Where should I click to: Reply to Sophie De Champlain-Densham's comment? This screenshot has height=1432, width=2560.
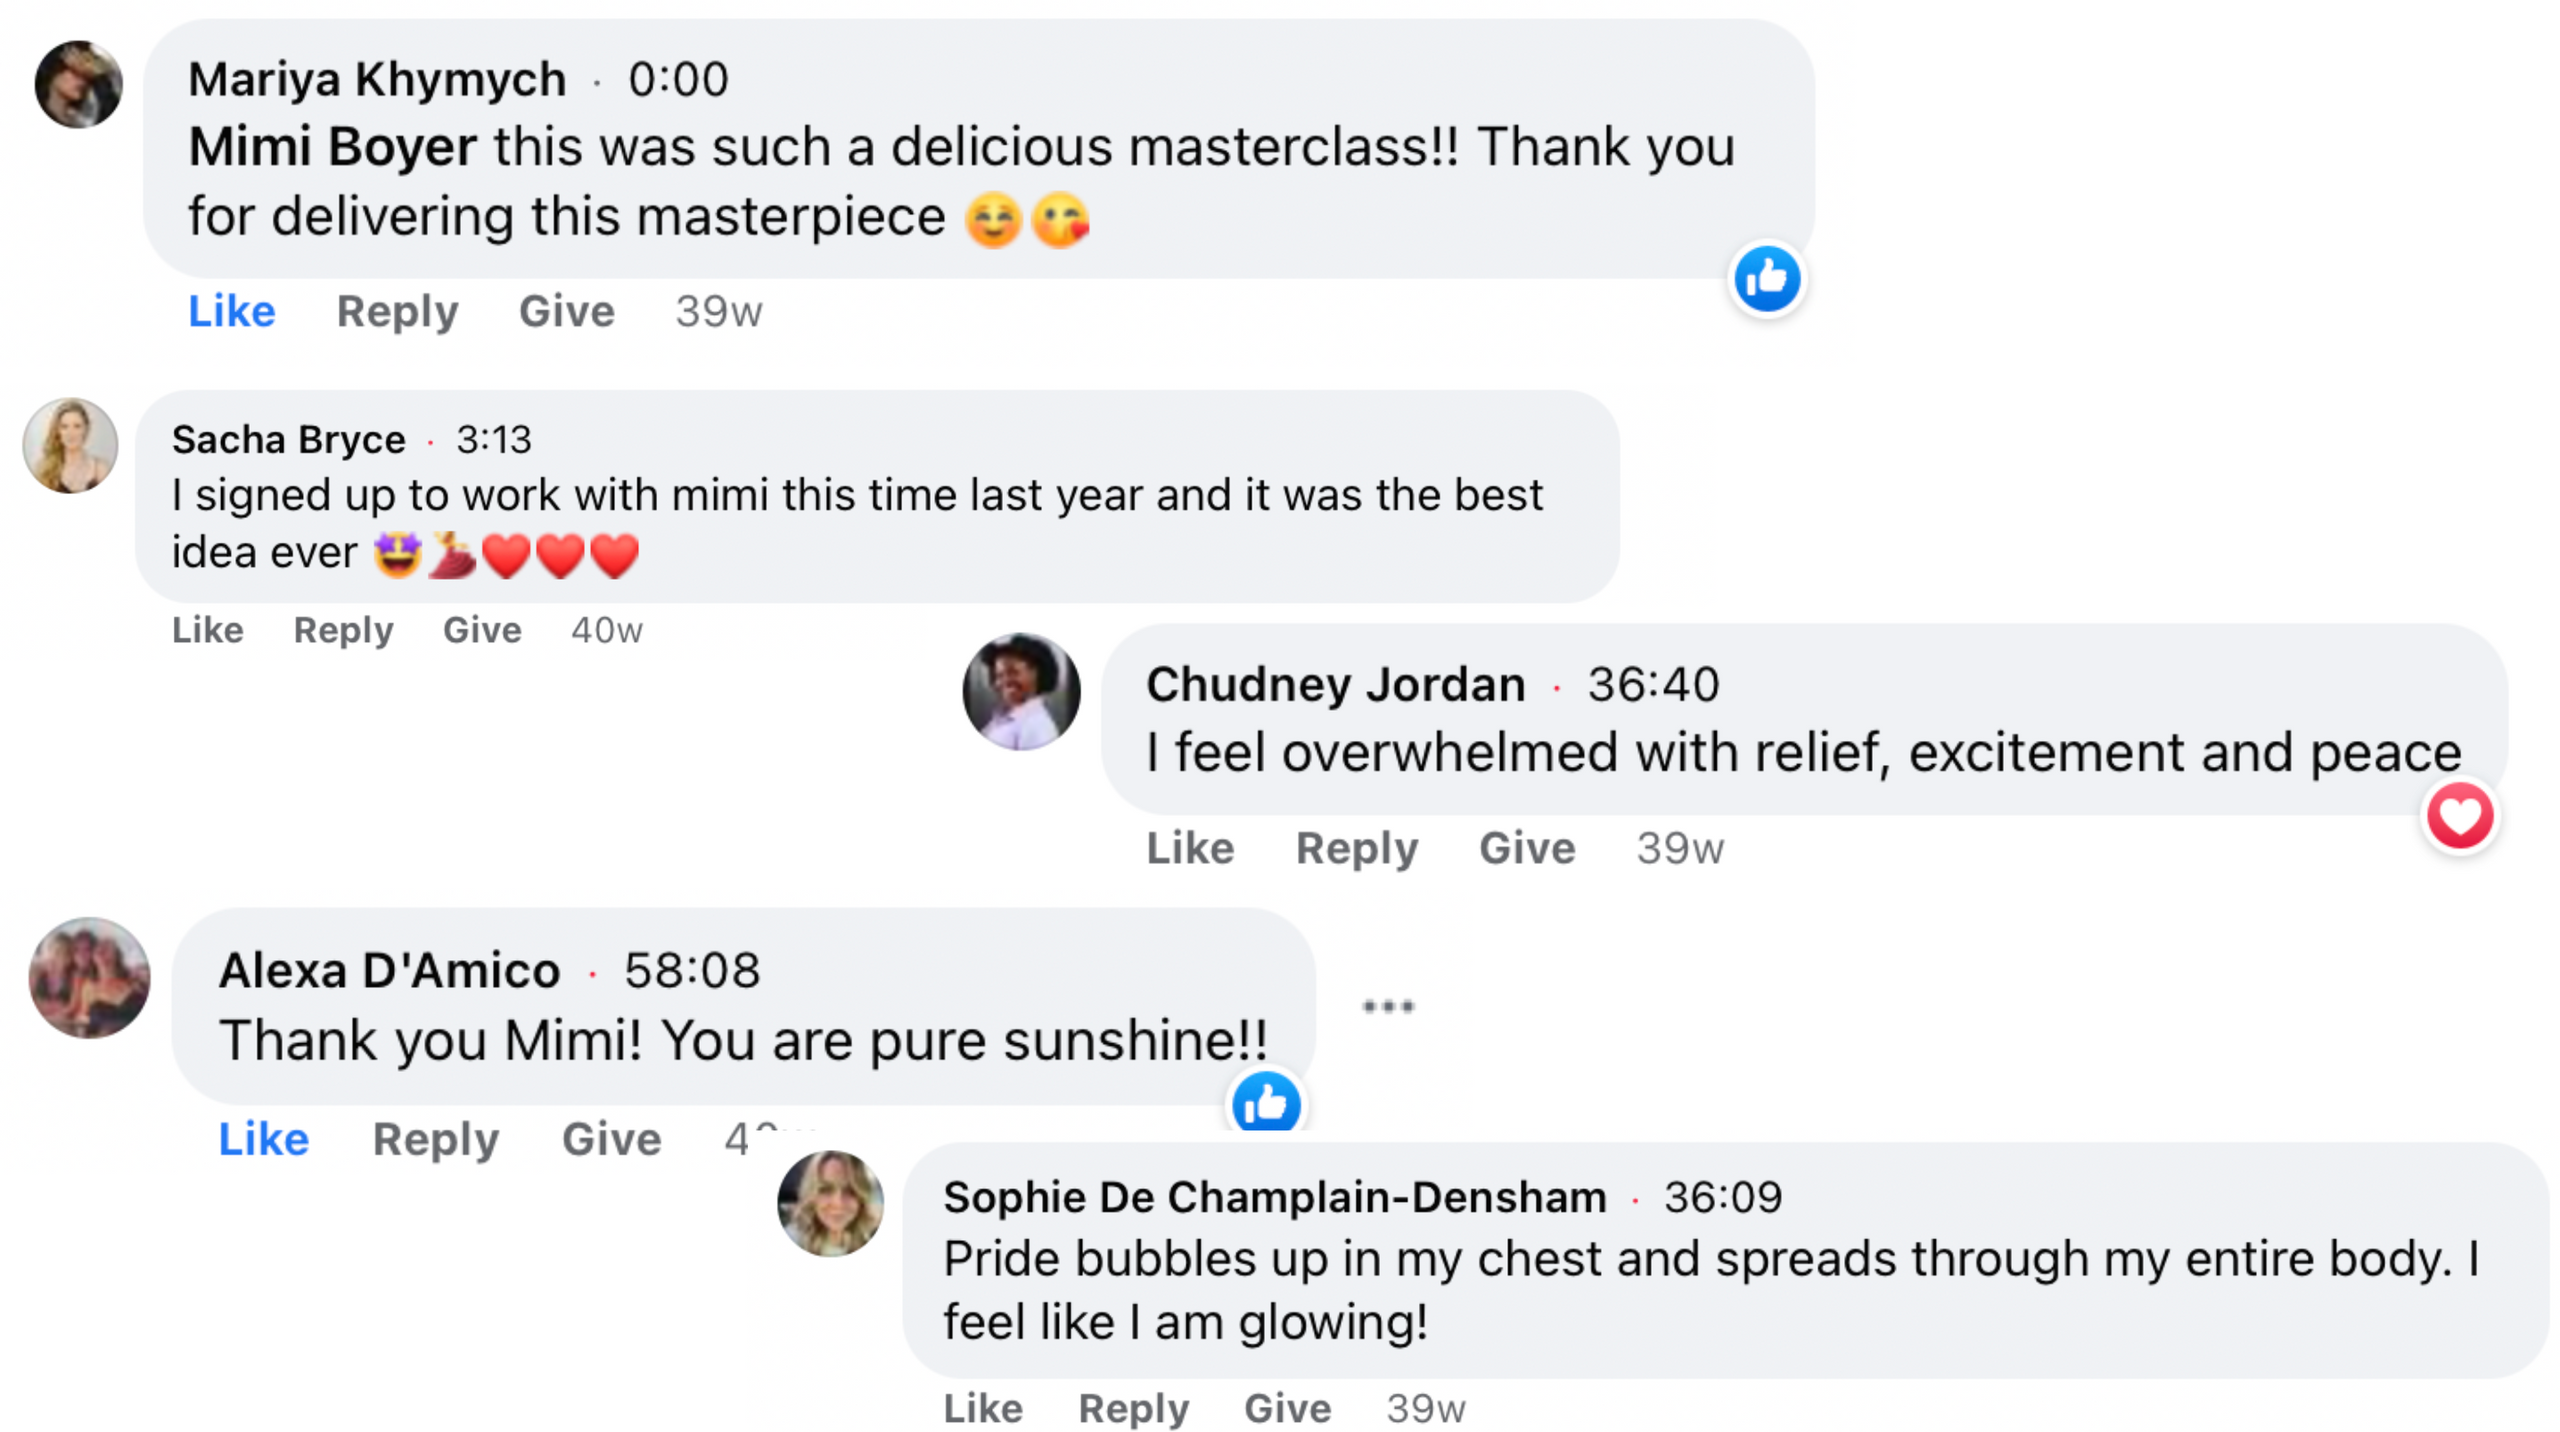tap(1133, 1408)
